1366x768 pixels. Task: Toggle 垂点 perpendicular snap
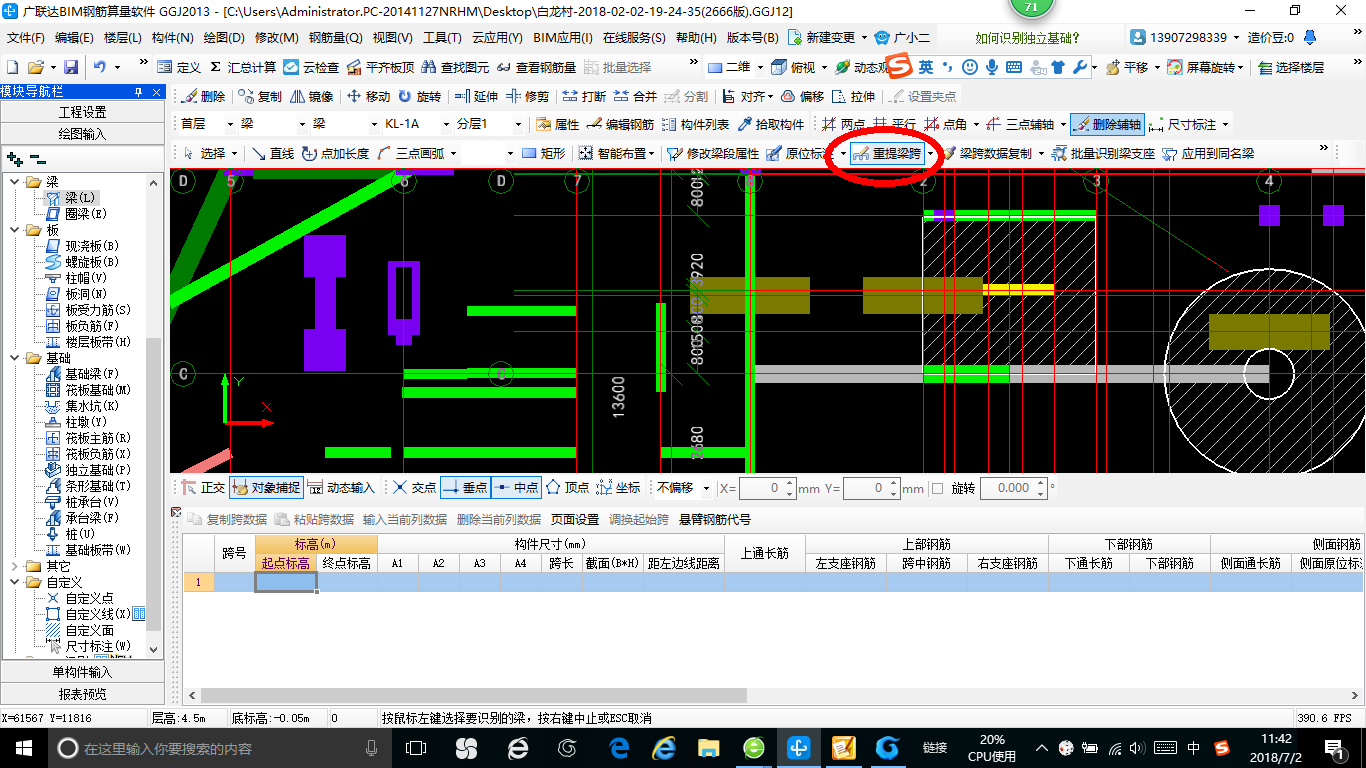465,488
